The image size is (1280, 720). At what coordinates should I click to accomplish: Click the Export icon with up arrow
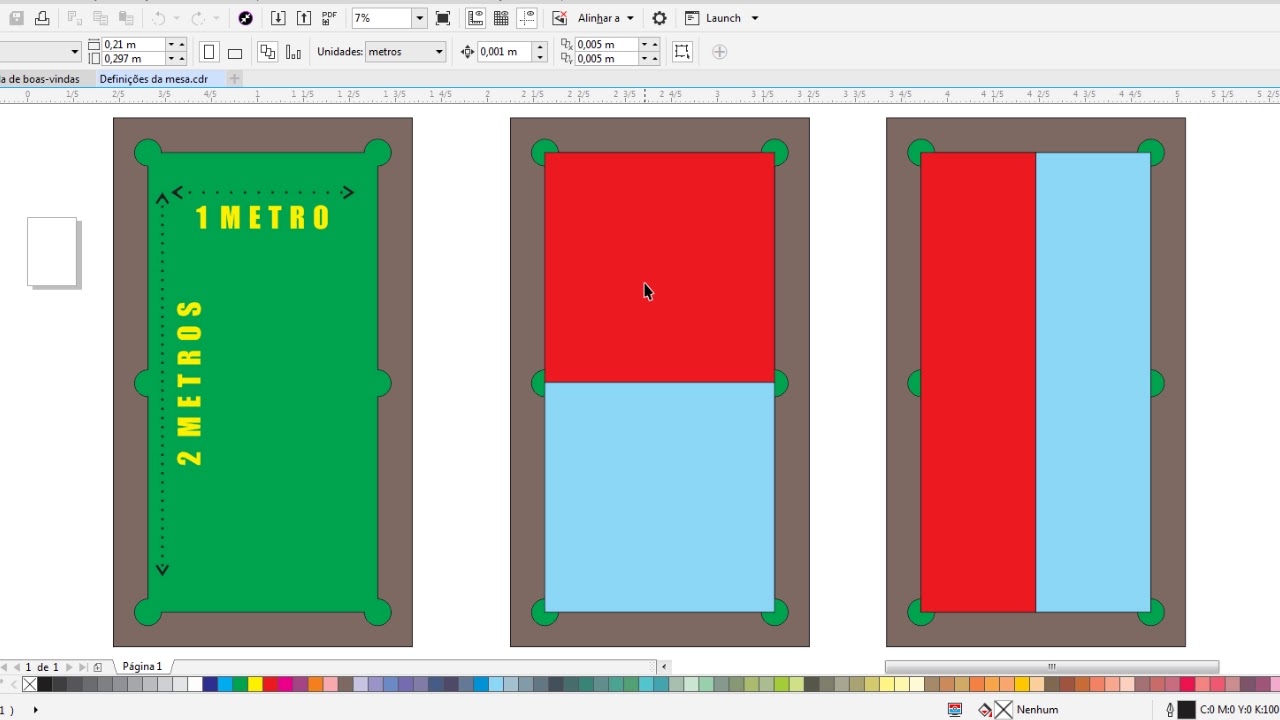click(304, 18)
